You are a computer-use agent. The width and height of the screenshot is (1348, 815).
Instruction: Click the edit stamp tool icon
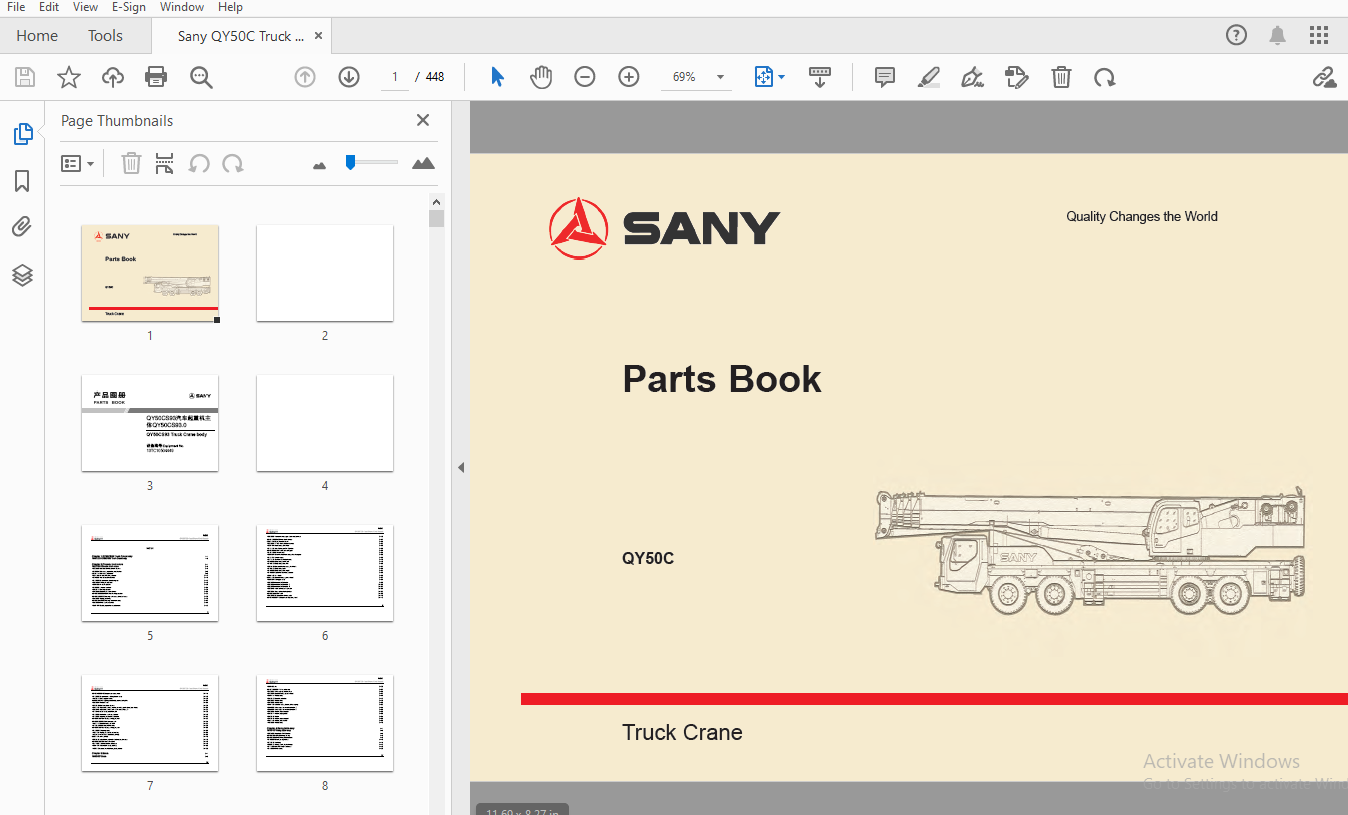click(1017, 77)
